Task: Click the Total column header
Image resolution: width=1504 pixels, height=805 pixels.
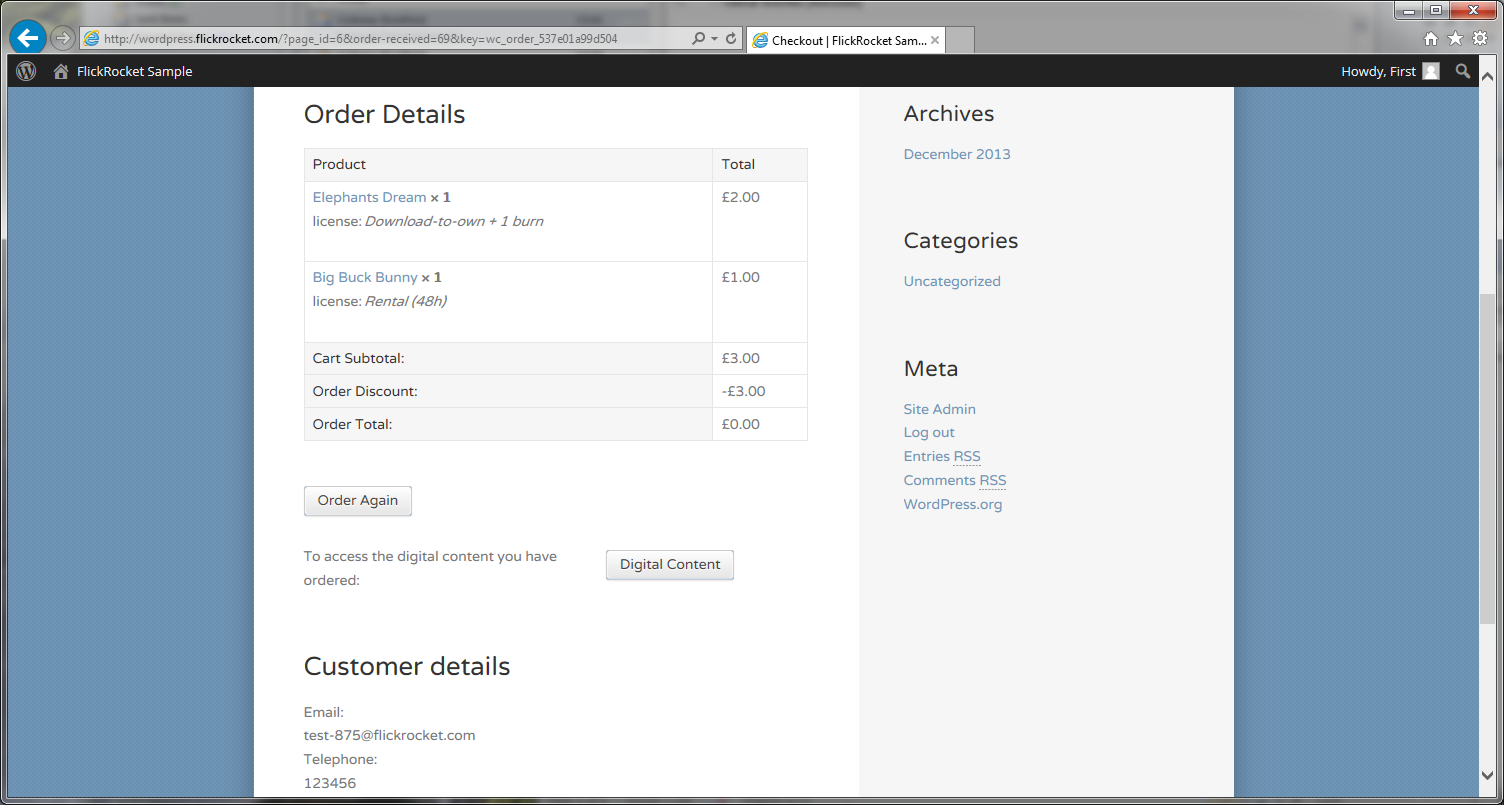Action: [738, 164]
